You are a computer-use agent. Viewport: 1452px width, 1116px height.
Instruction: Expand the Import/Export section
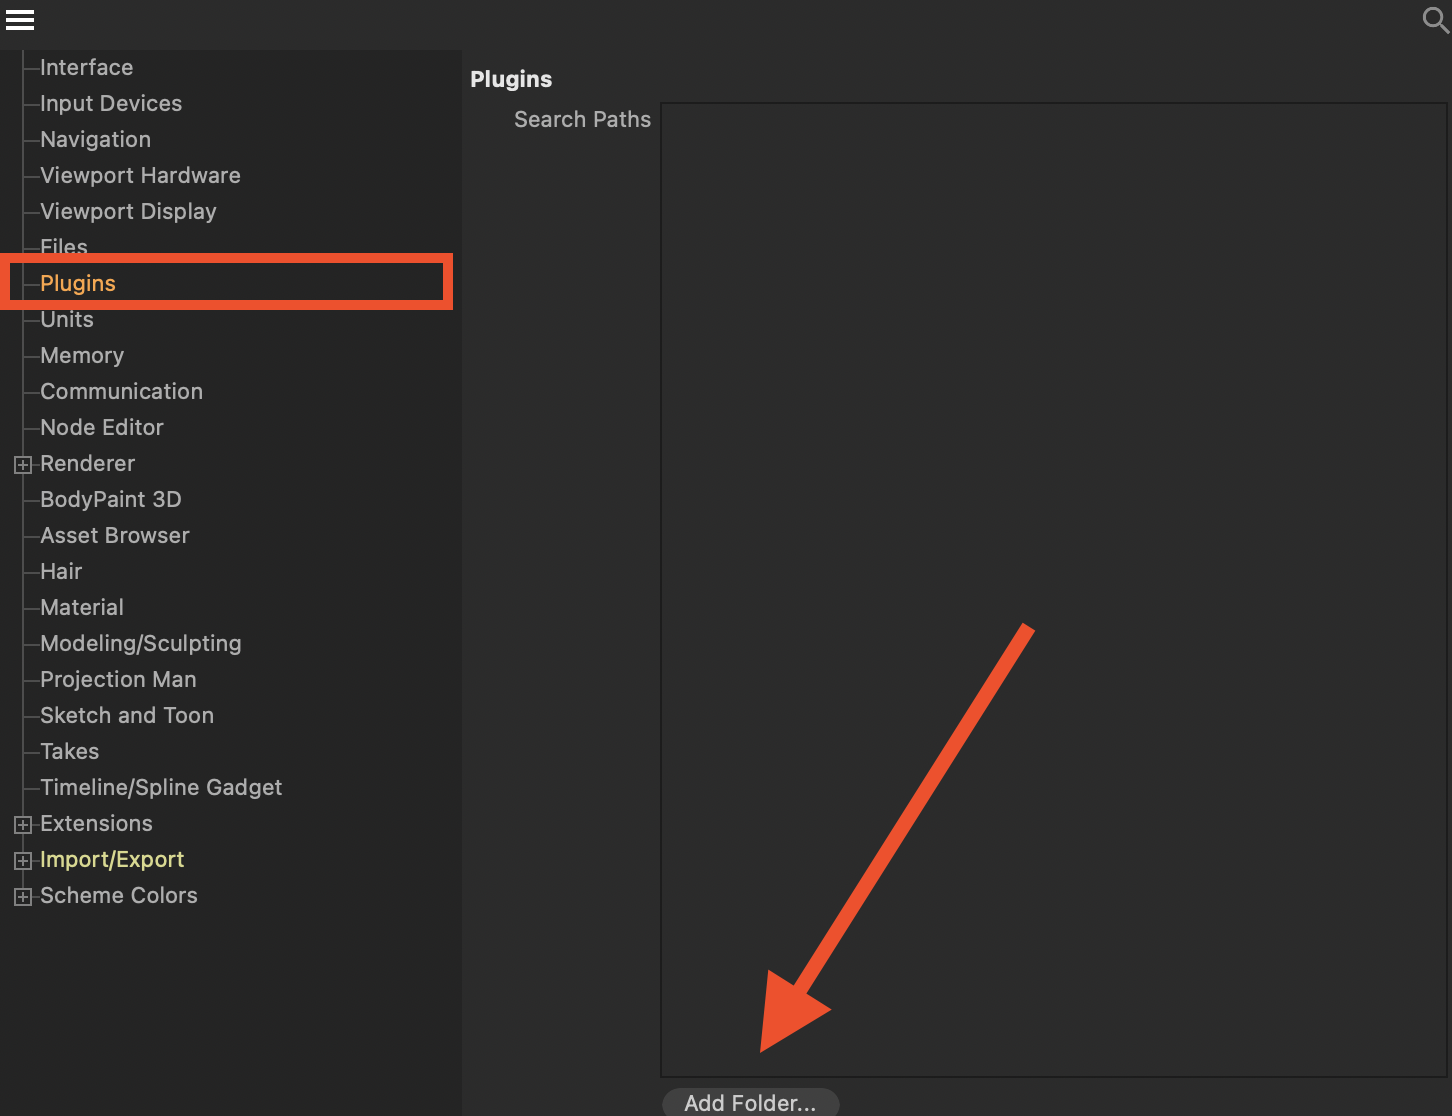22,860
